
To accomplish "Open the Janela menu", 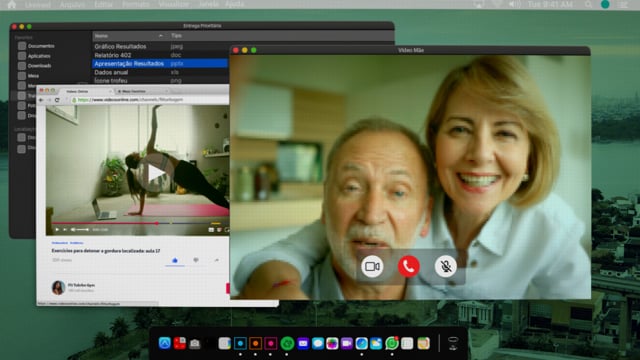I will click(x=209, y=4).
